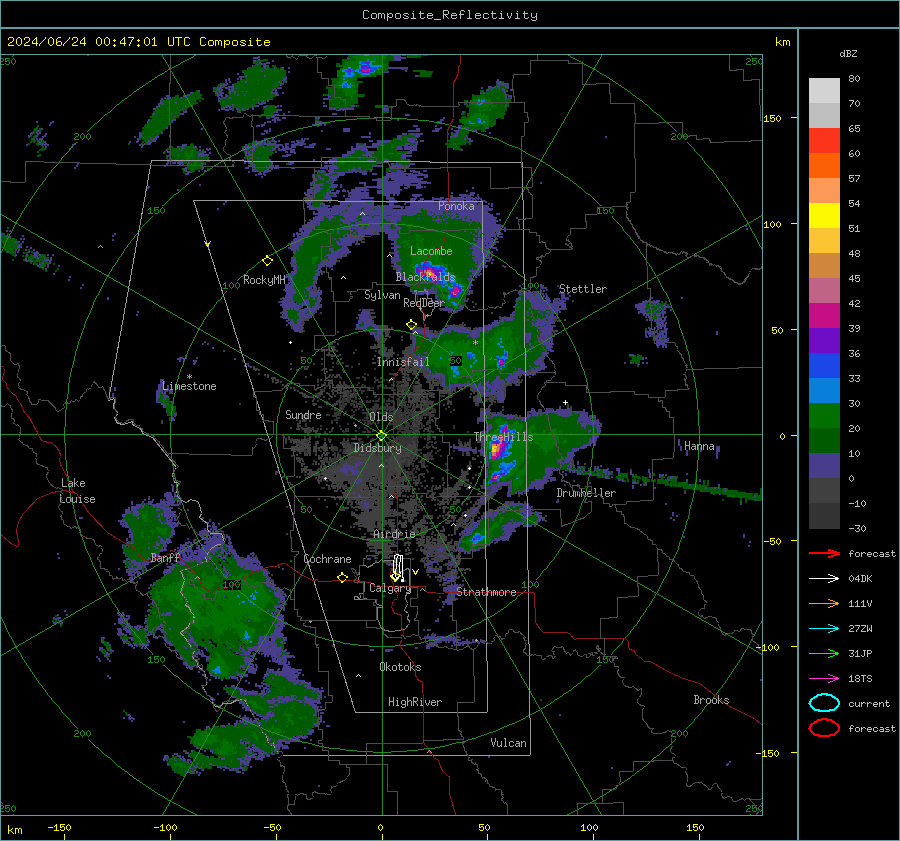Click the Ponoka city label
This screenshot has height=841, width=900.
pos(456,206)
